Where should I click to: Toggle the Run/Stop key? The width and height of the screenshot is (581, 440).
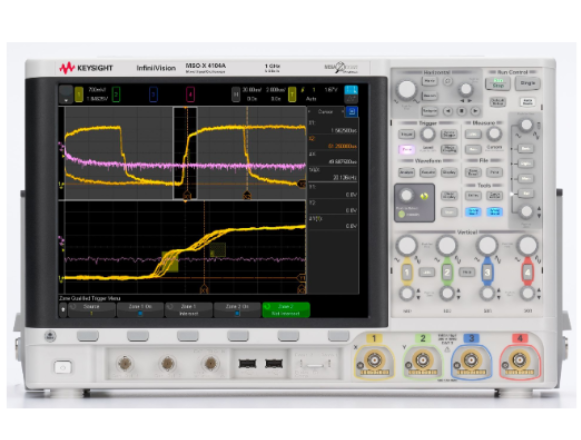pos(498,83)
